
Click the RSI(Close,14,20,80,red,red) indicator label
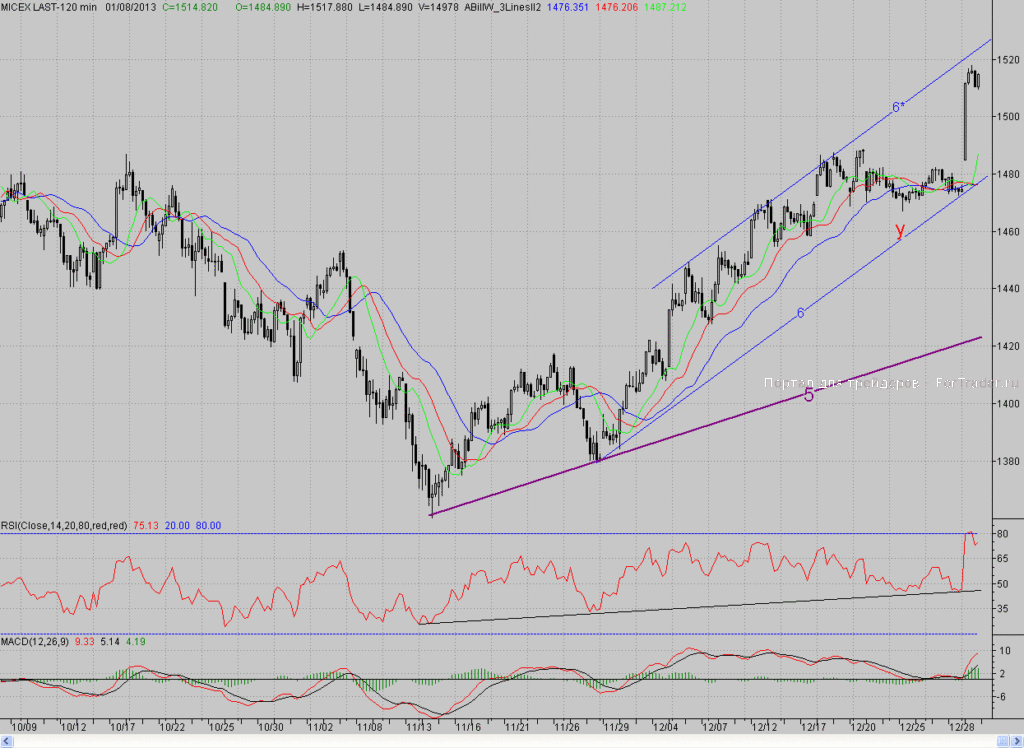click(64, 526)
